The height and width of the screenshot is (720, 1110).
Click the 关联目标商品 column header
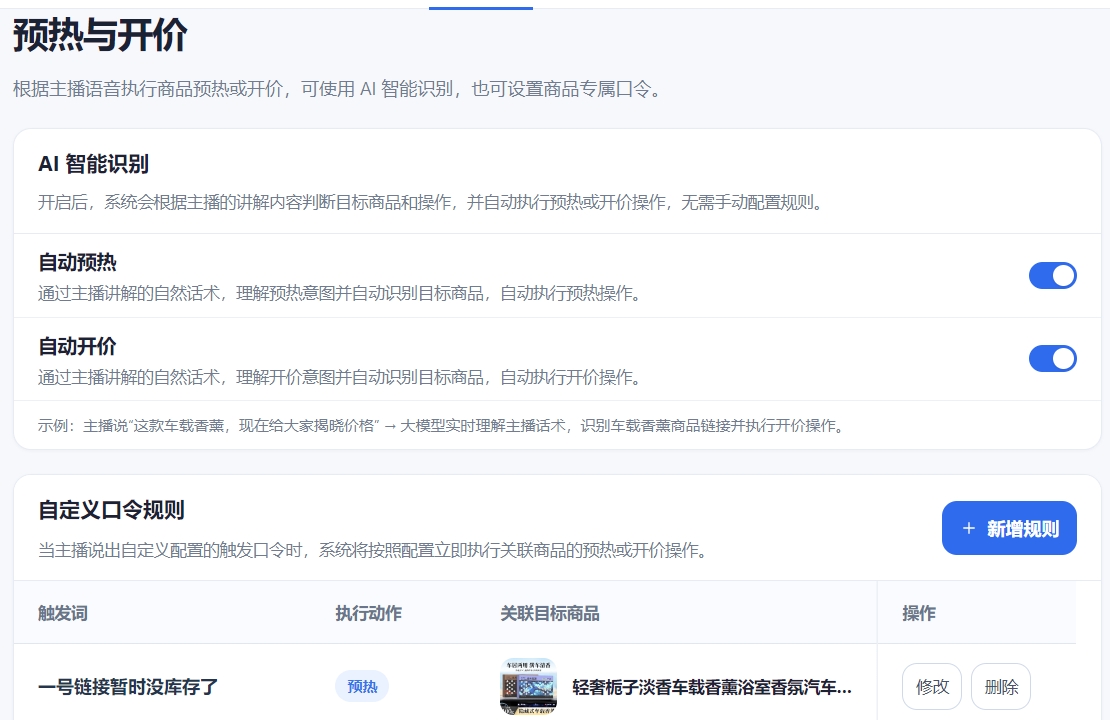(x=549, y=613)
